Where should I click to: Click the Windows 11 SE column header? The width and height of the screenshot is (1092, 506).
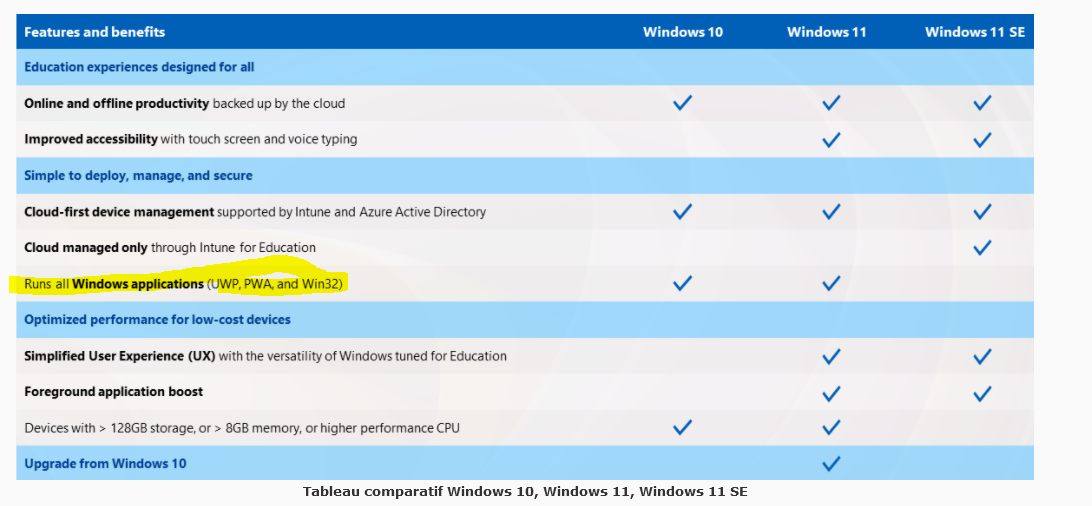pos(975,32)
